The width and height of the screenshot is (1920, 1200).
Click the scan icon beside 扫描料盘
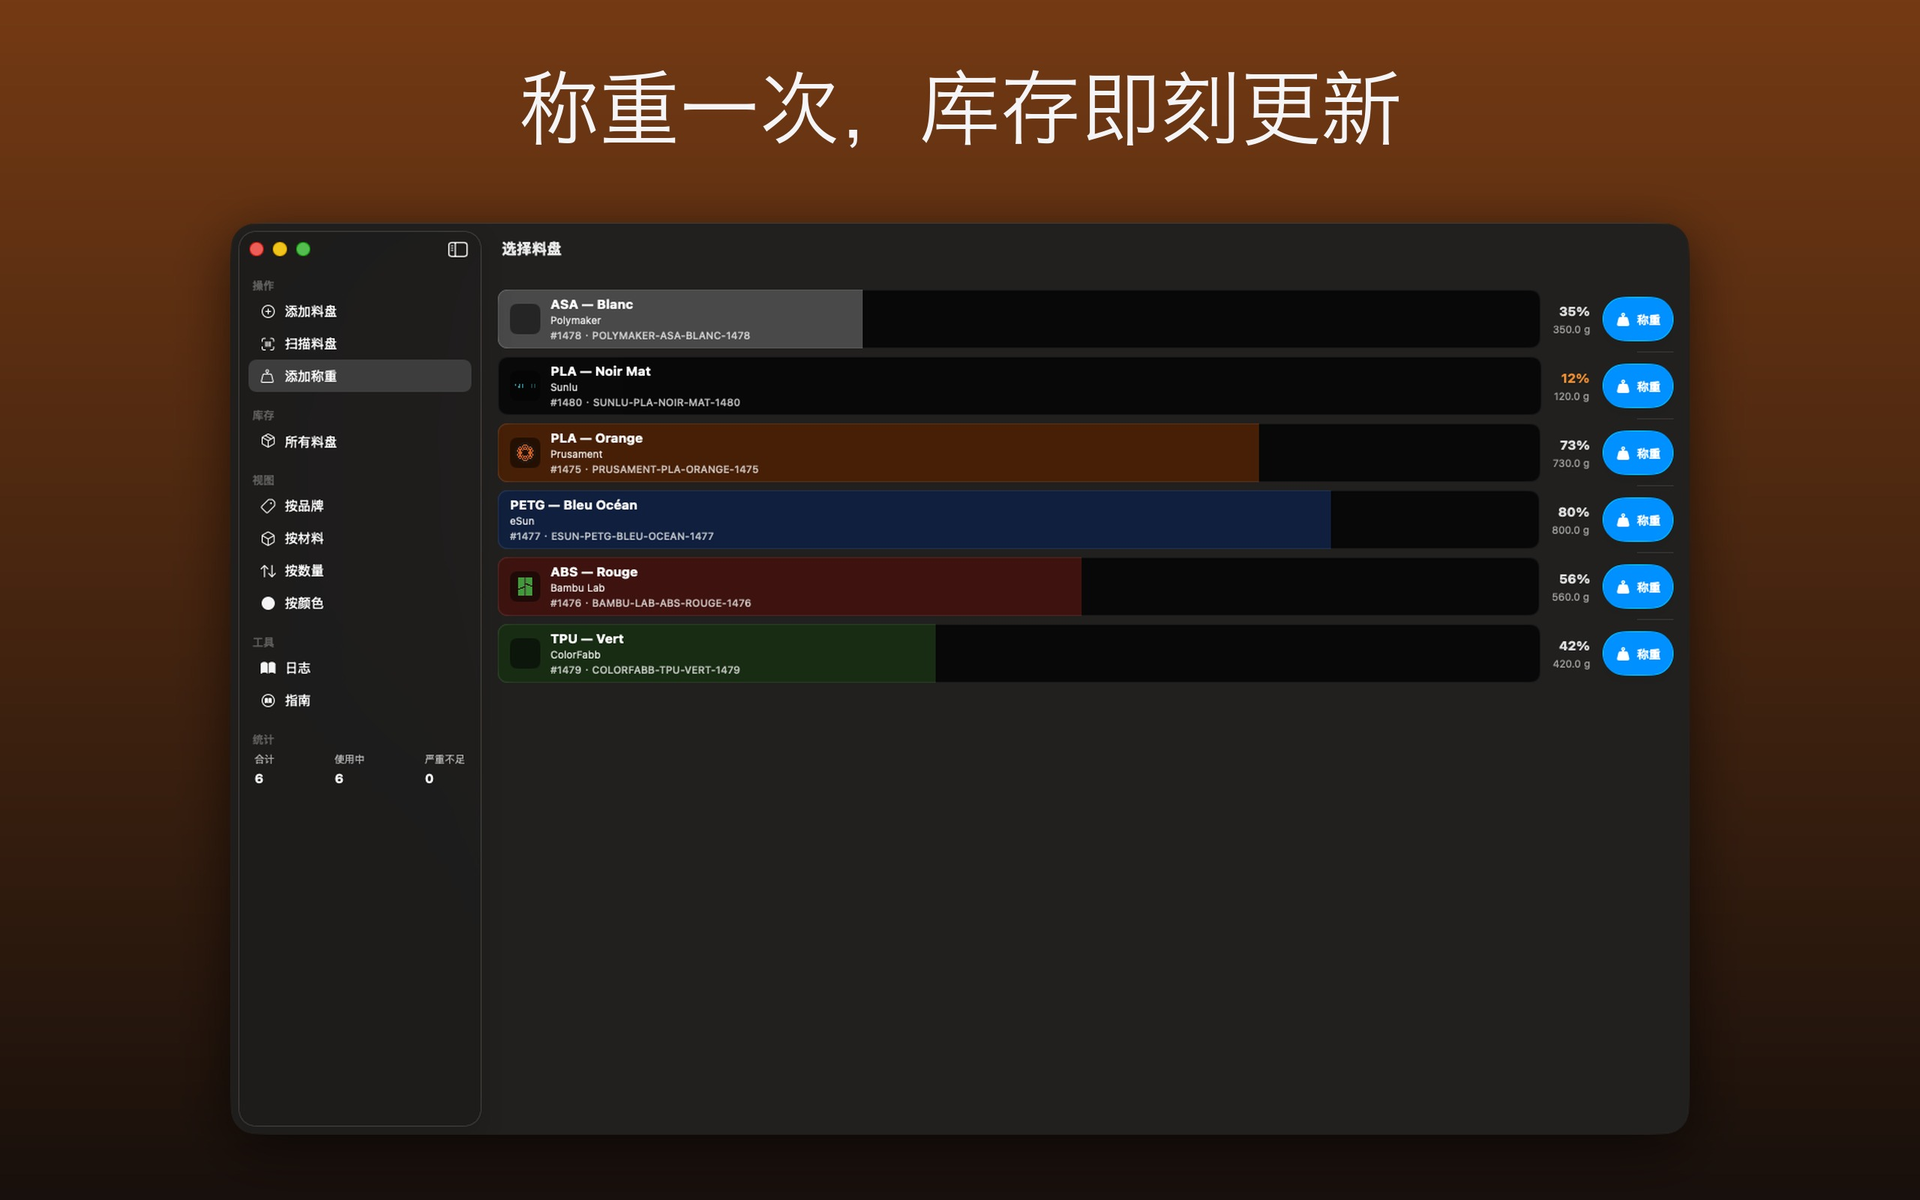[x=268, y=344]
